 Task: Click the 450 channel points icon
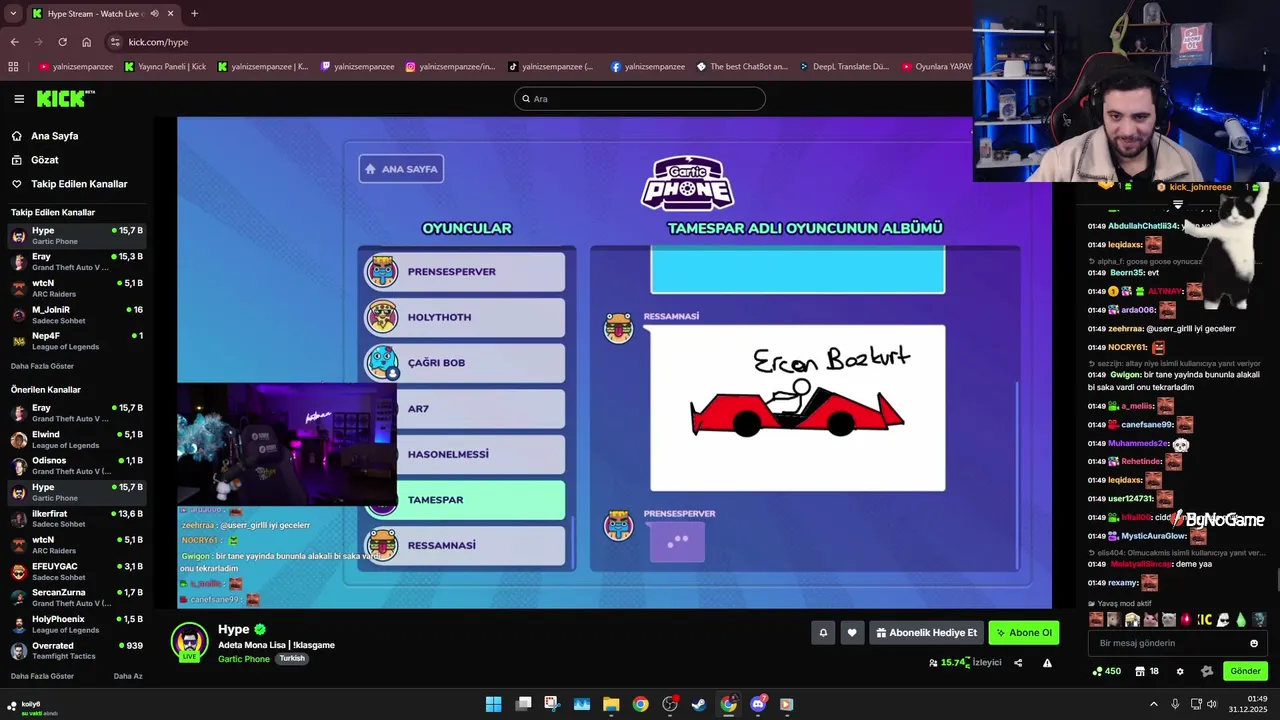pyautogui.click(x=1106, y=671)
